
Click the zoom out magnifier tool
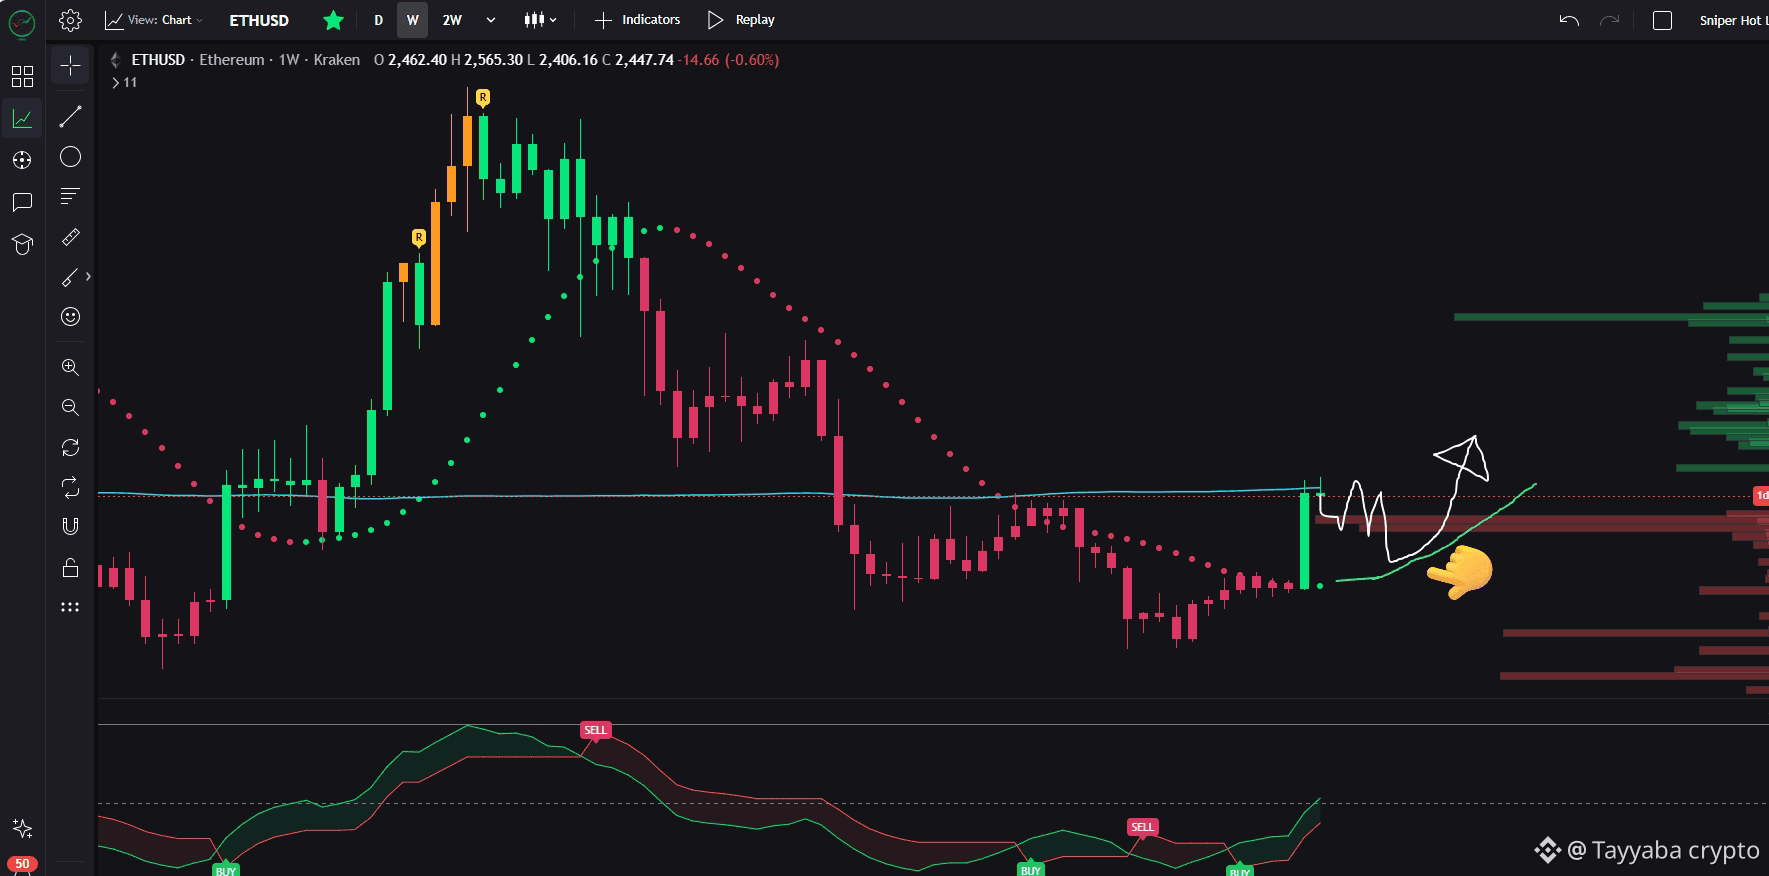coord(70,407)
